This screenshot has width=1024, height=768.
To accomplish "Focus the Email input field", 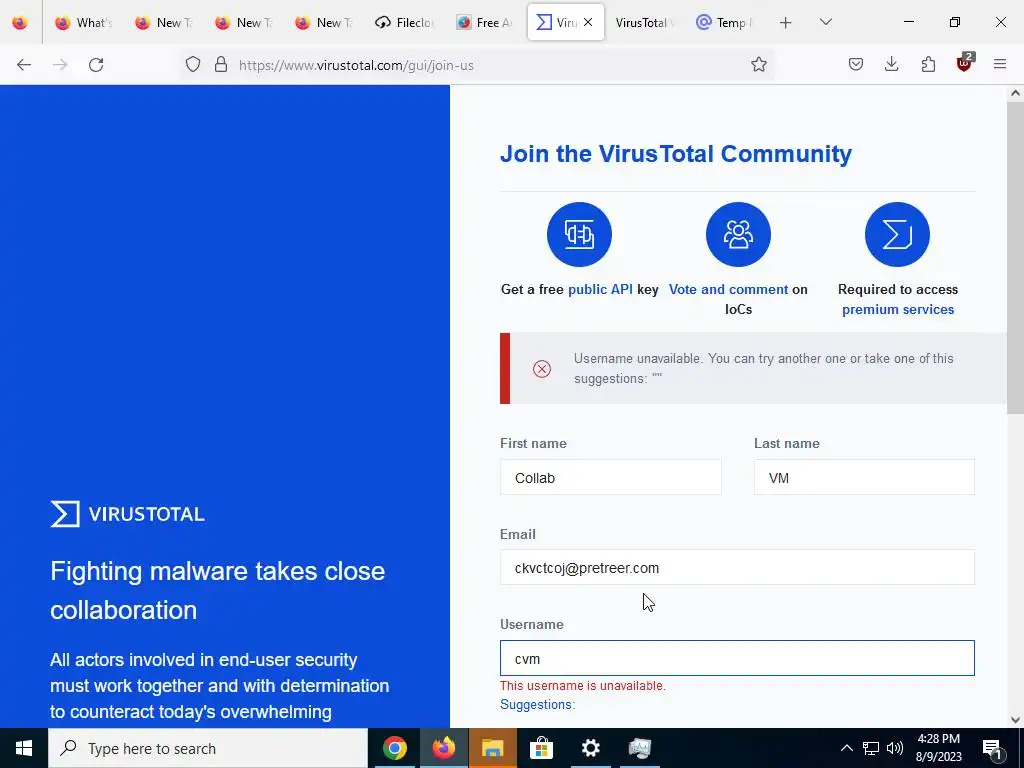I will coord(737,568).
